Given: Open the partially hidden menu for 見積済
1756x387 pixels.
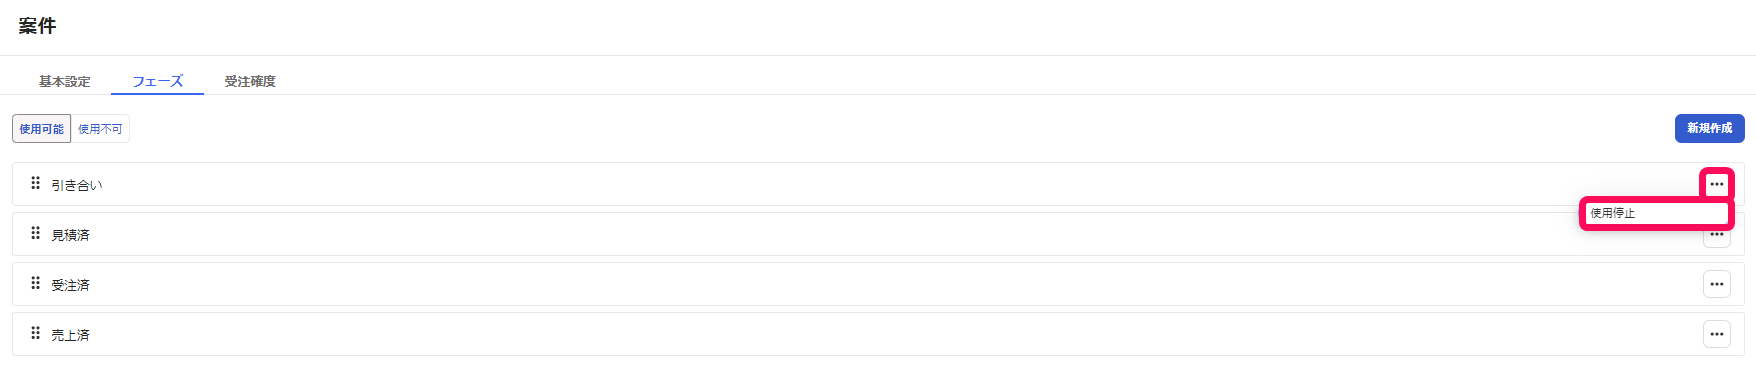Looking at the screenshot, I should tap(1716, 238).
